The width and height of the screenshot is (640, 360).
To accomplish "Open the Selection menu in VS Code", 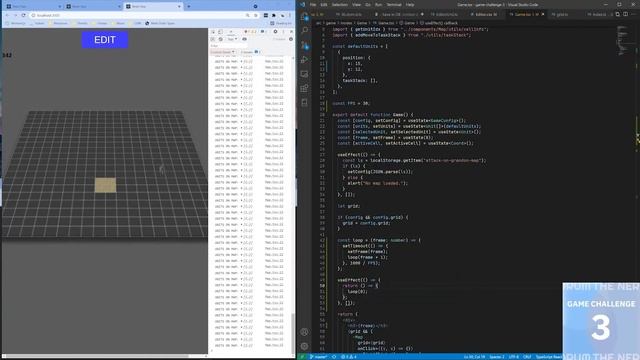I will coord(340,5).
